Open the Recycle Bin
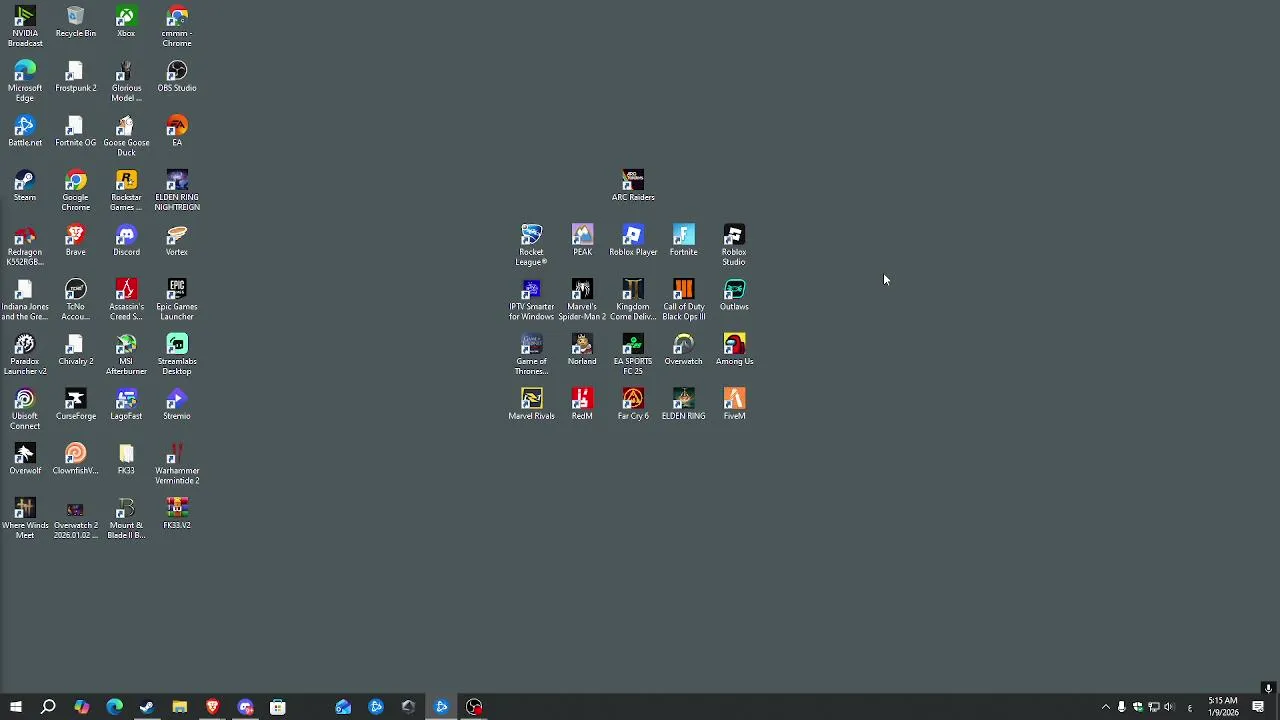This screenshot has width=1280, height=720. [76, 22]
